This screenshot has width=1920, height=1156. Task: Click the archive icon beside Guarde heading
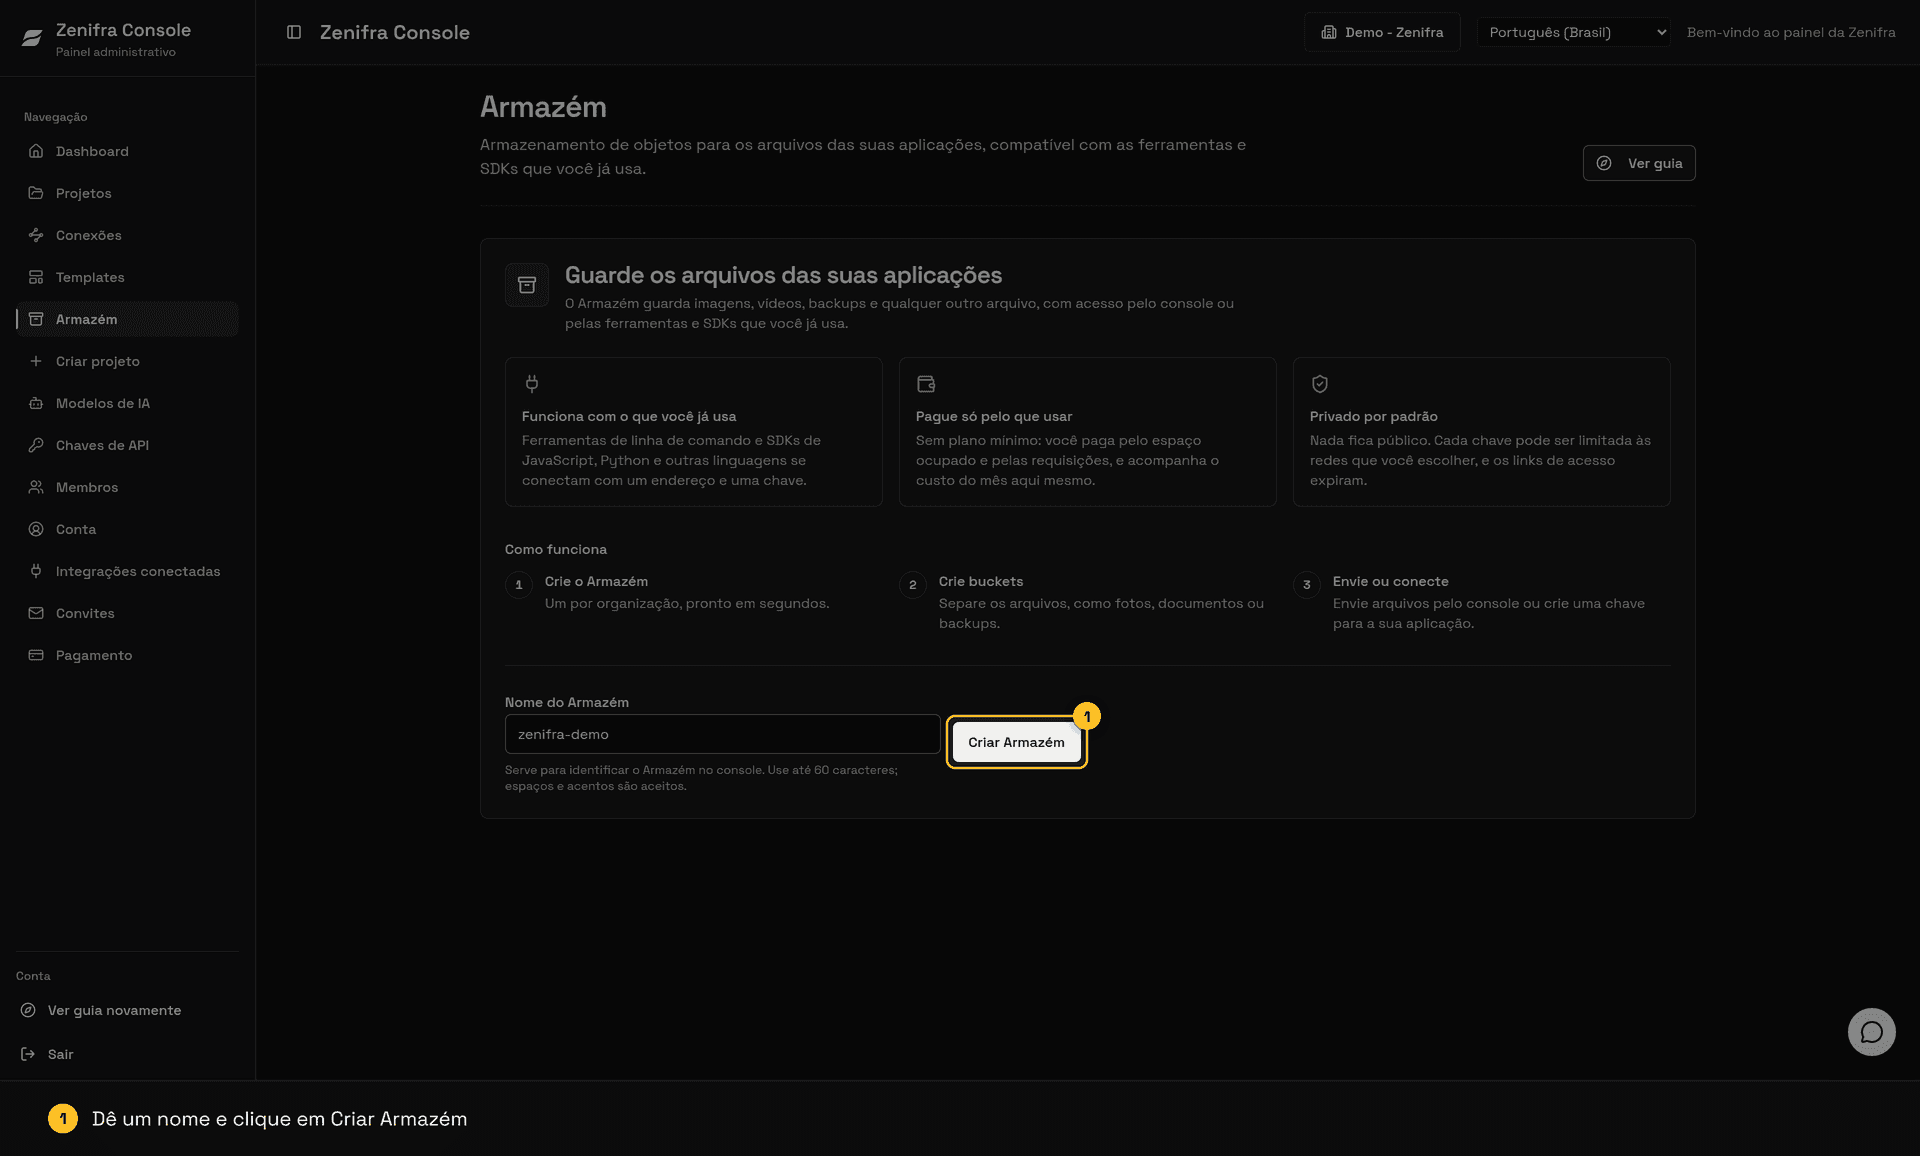[x=527, y=285]
